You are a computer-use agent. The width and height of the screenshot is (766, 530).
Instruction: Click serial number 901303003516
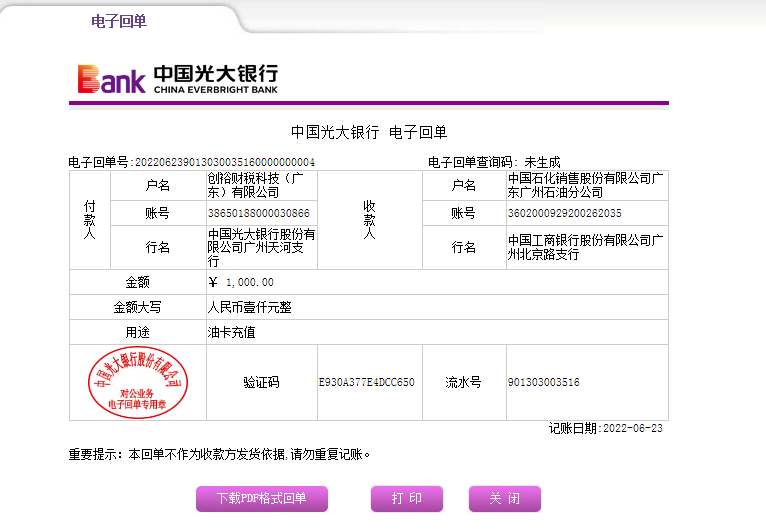point(543,383)
